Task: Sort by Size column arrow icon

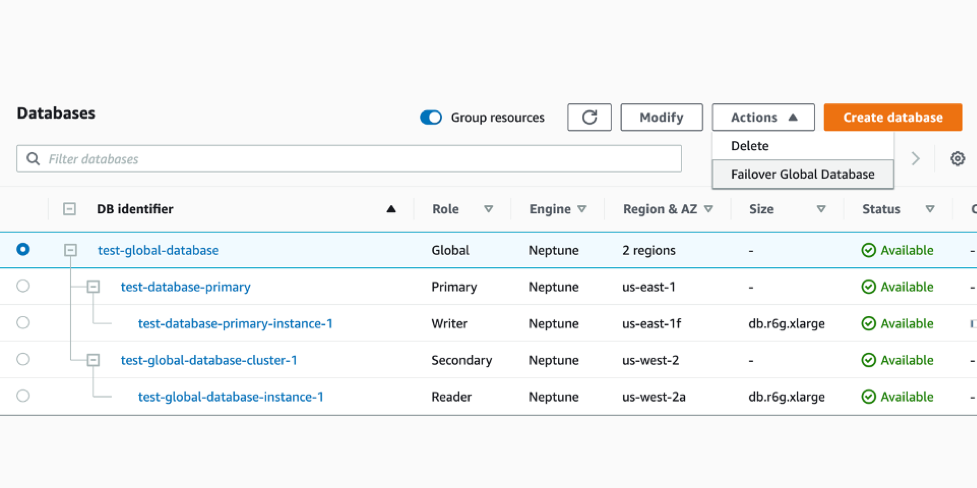Action: pos(821,209)
